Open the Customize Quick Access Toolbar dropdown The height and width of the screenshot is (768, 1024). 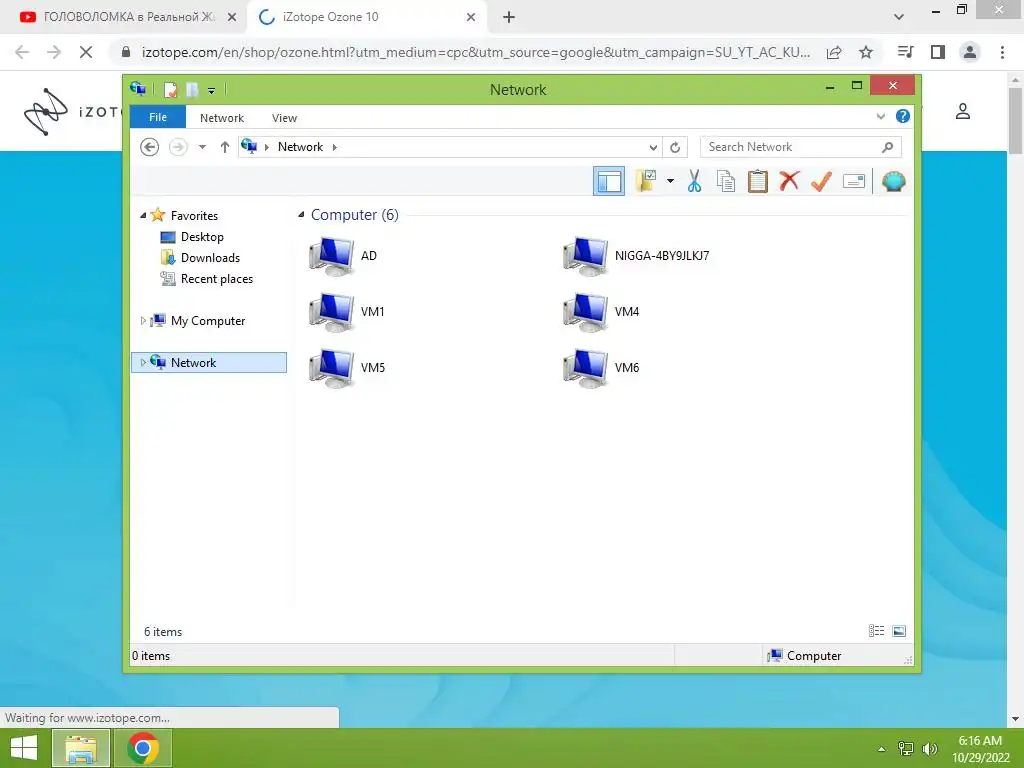point(212,90)
